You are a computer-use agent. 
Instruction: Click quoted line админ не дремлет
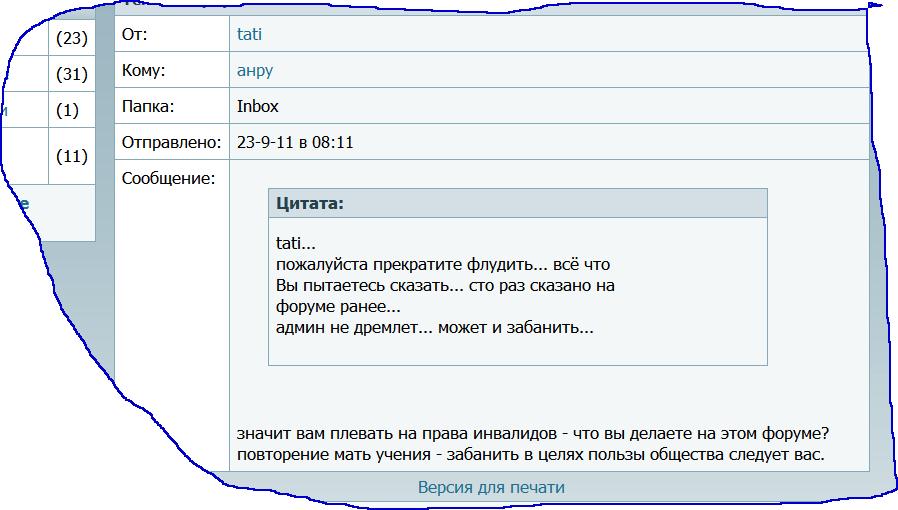click(434, 327)
